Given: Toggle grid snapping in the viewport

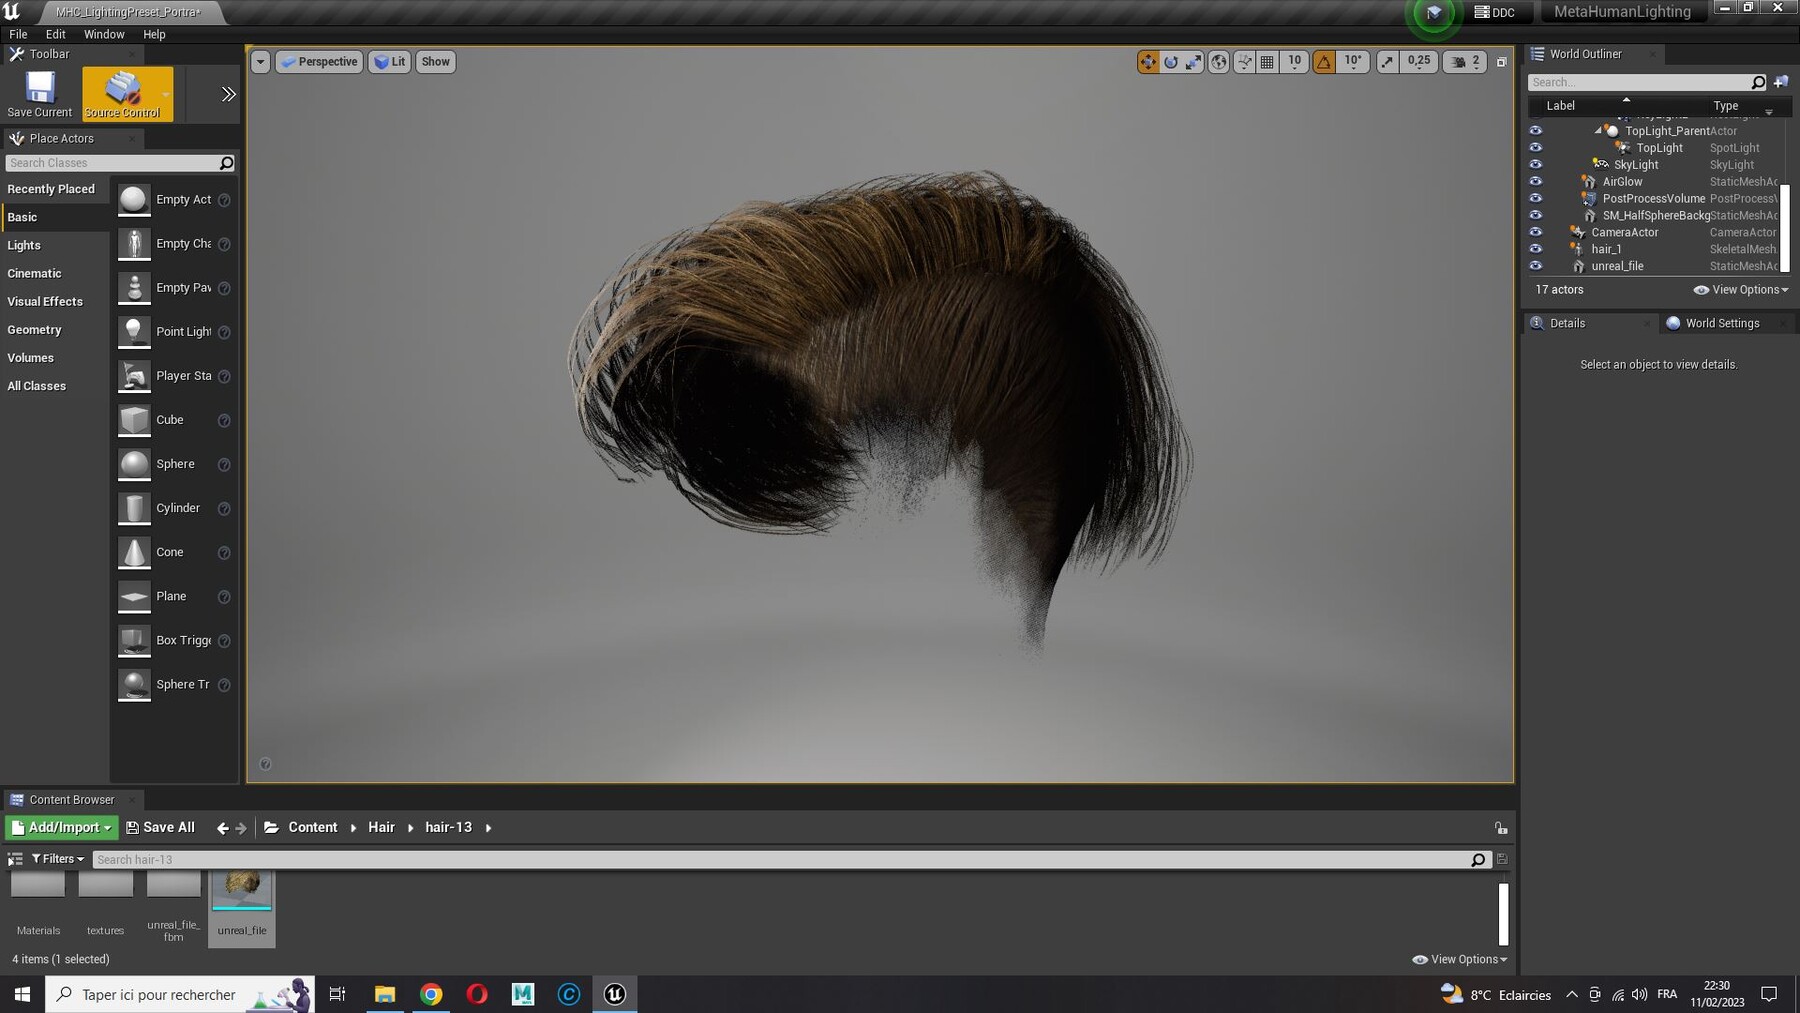Looking at the screenshot, I should 1267,62.
